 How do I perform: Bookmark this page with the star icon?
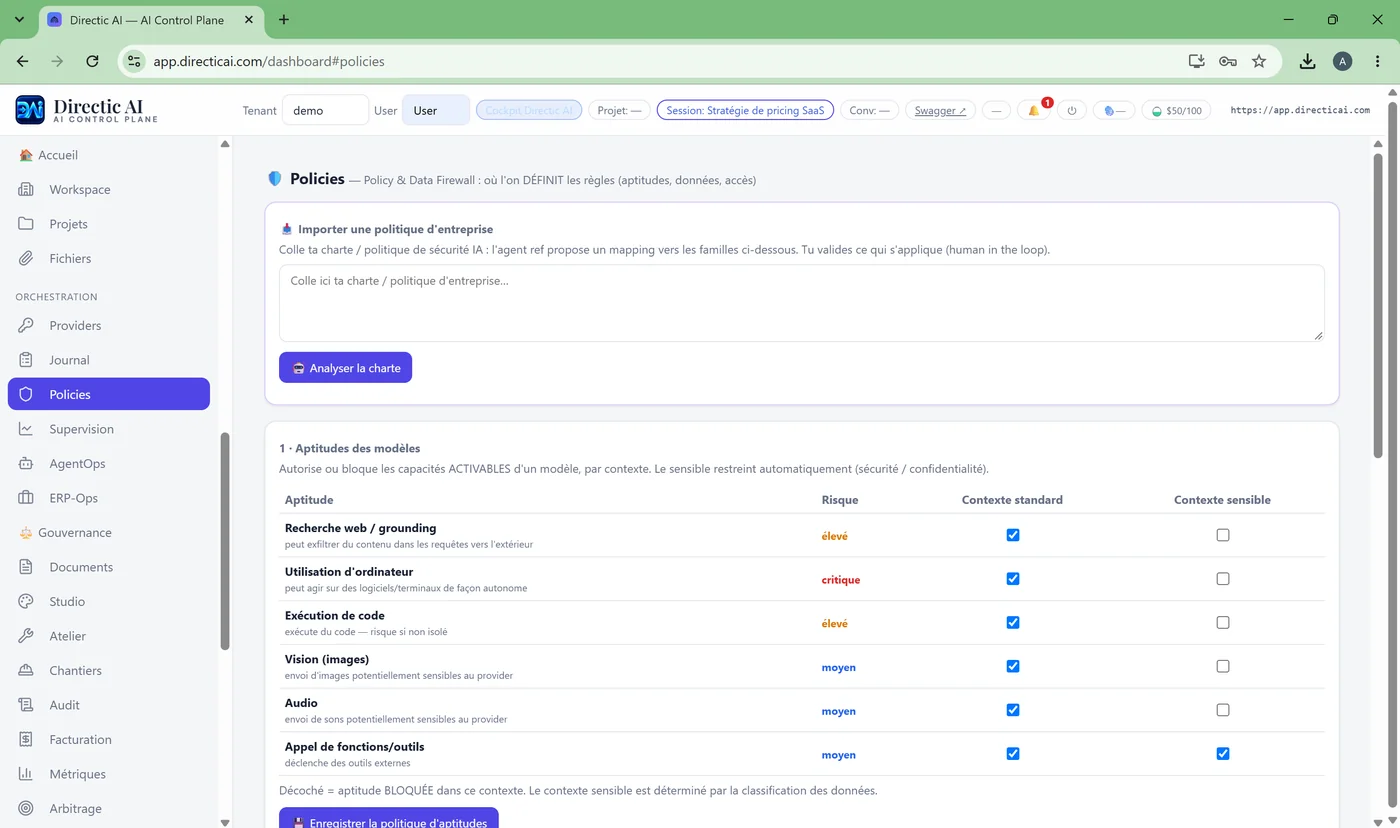(x=1259, y=61)
